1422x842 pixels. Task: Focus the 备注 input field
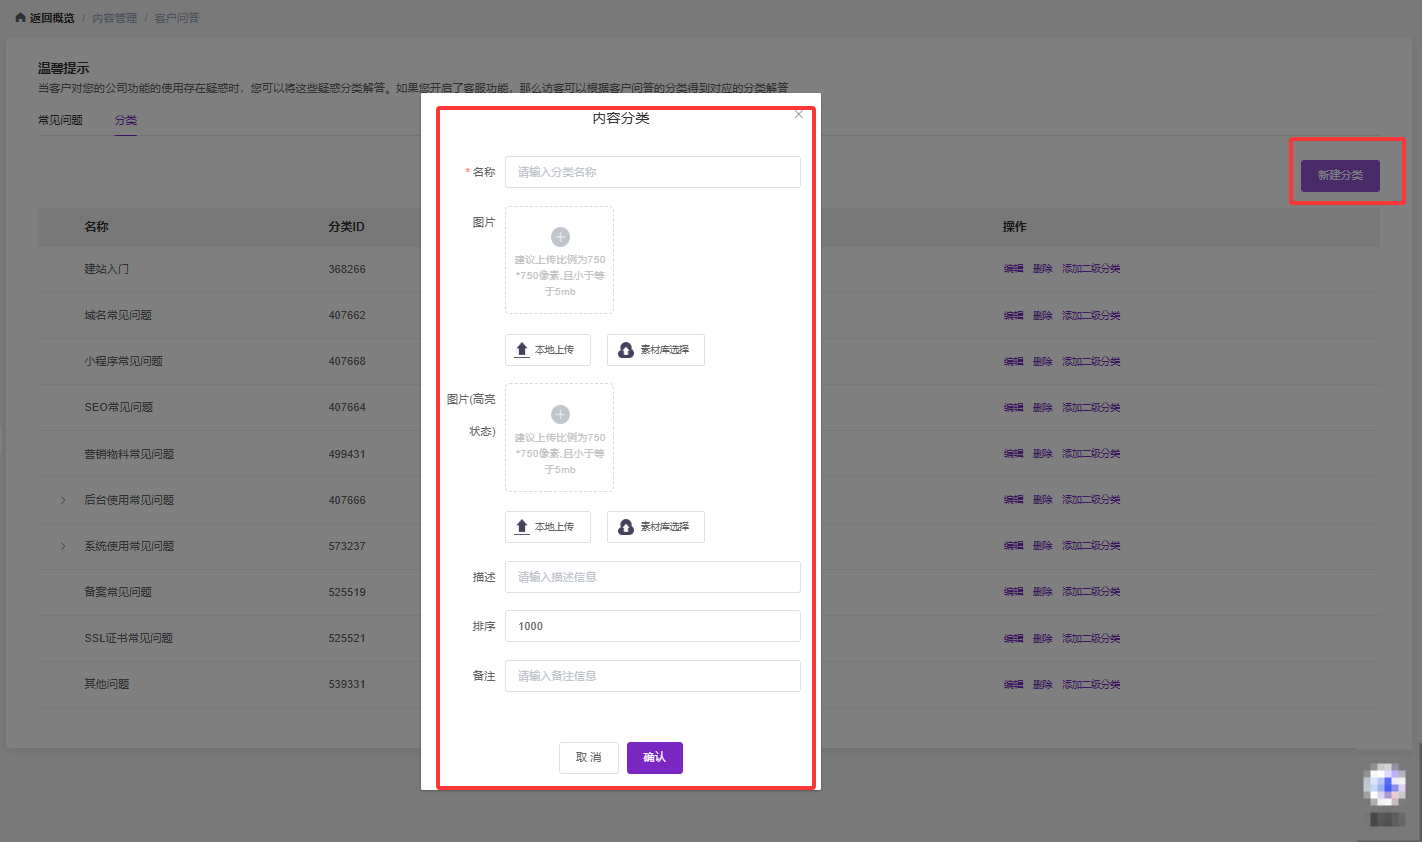653,676
